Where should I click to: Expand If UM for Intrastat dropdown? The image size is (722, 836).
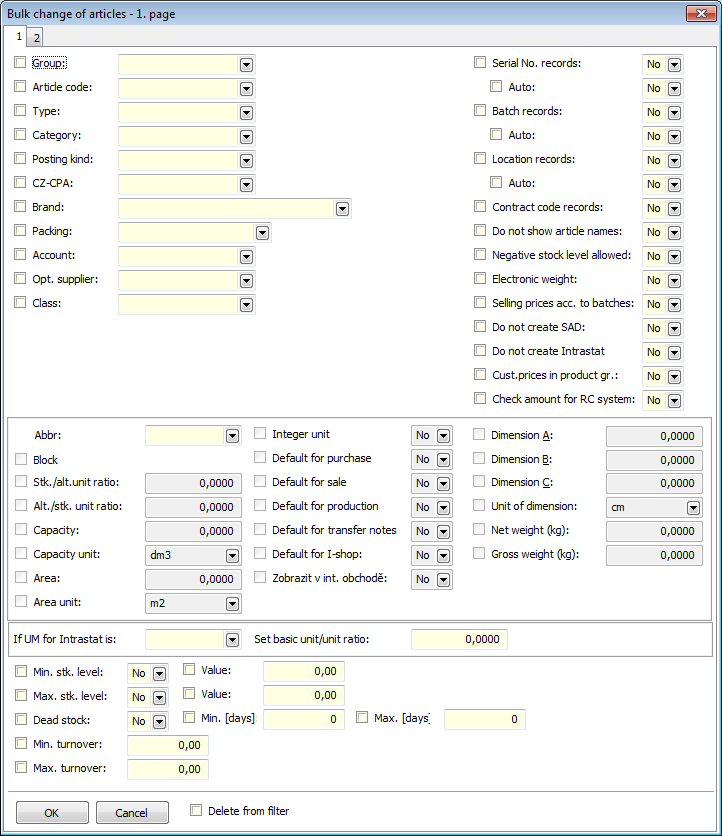(x=232, y=639)
